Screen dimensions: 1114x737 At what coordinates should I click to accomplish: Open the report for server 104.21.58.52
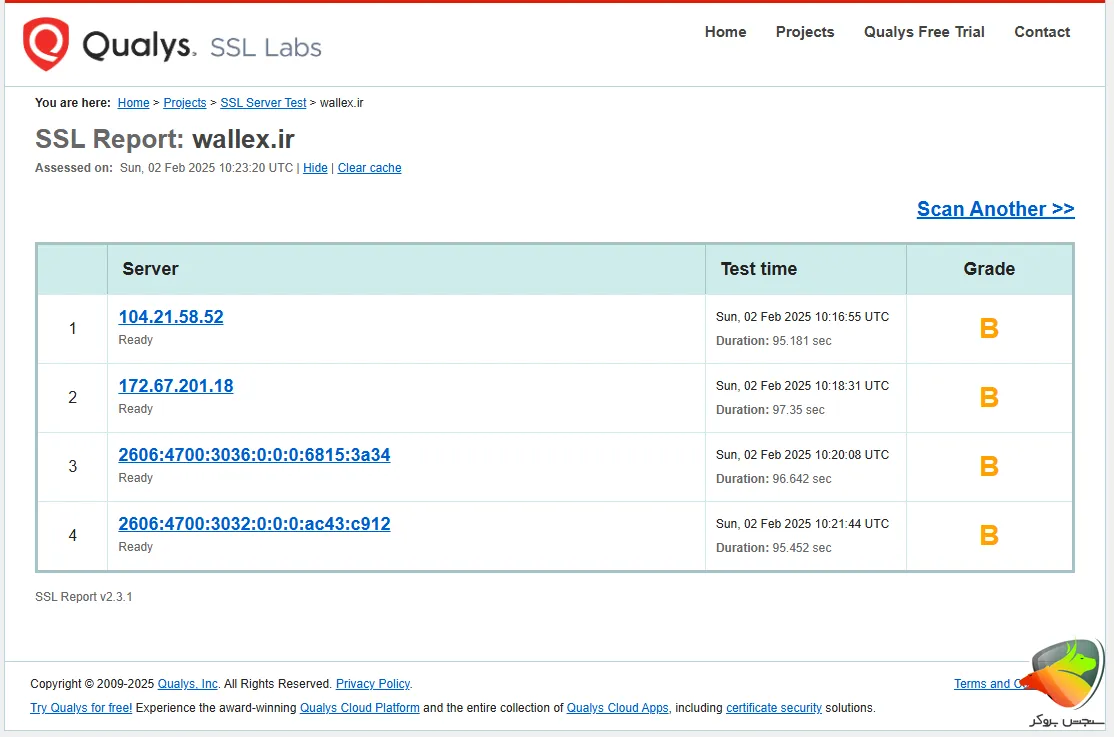click(170, 316)
